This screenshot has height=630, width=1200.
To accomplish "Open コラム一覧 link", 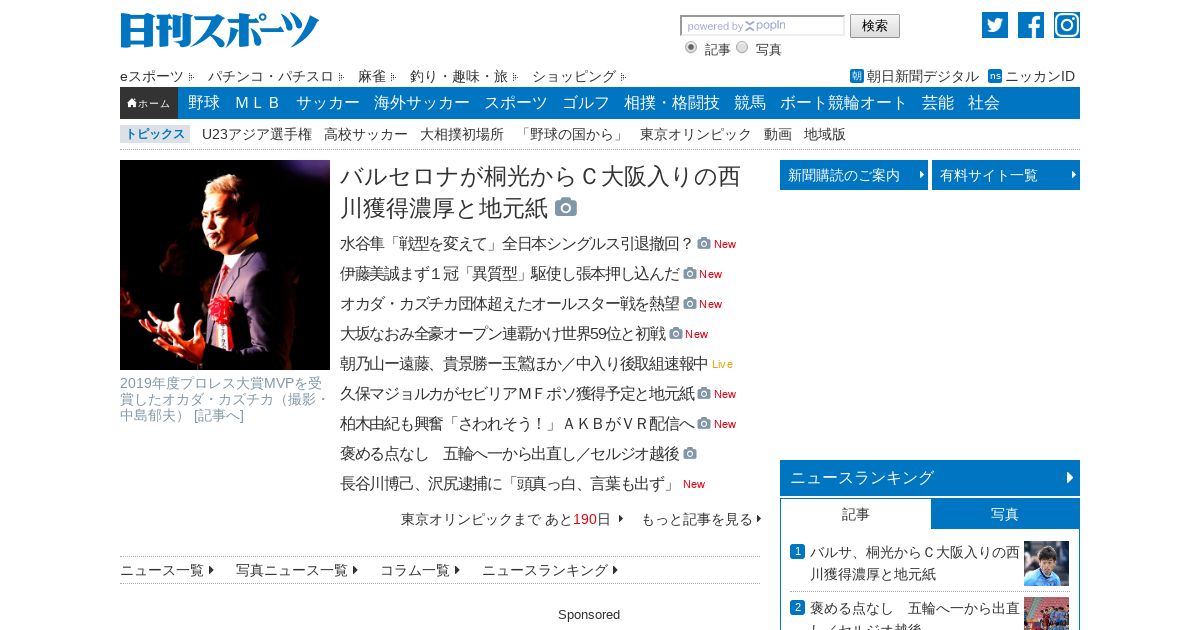I will 420,570.
